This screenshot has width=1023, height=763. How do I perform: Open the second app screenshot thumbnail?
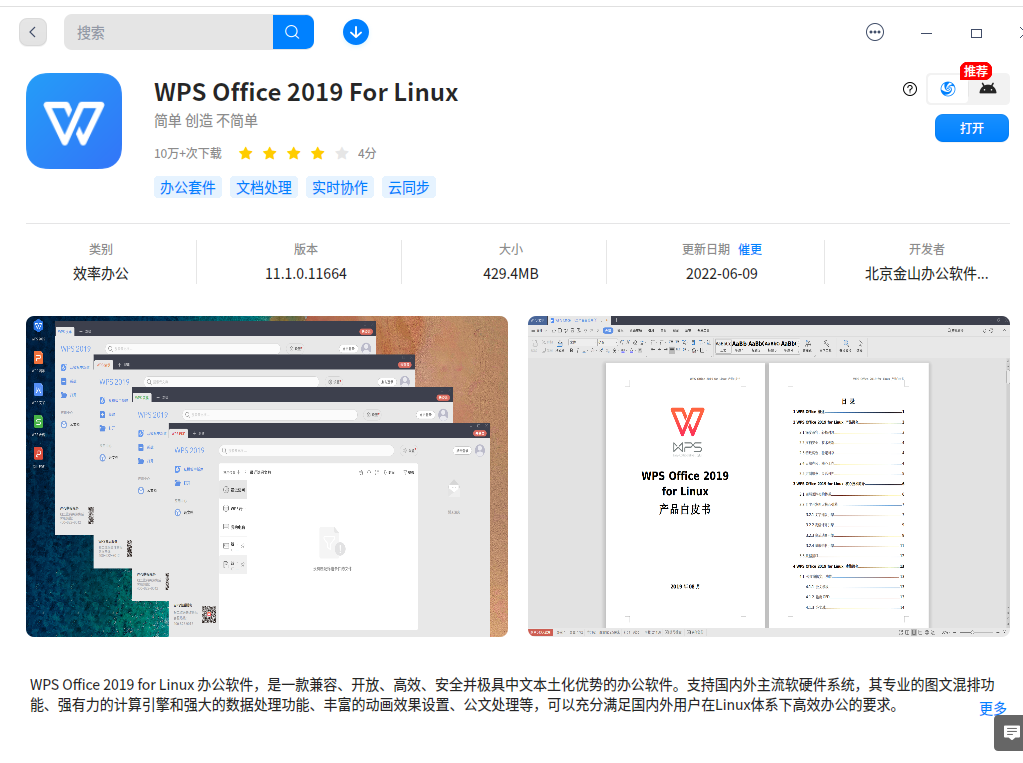pyautogui.click(x=768, y=475)
